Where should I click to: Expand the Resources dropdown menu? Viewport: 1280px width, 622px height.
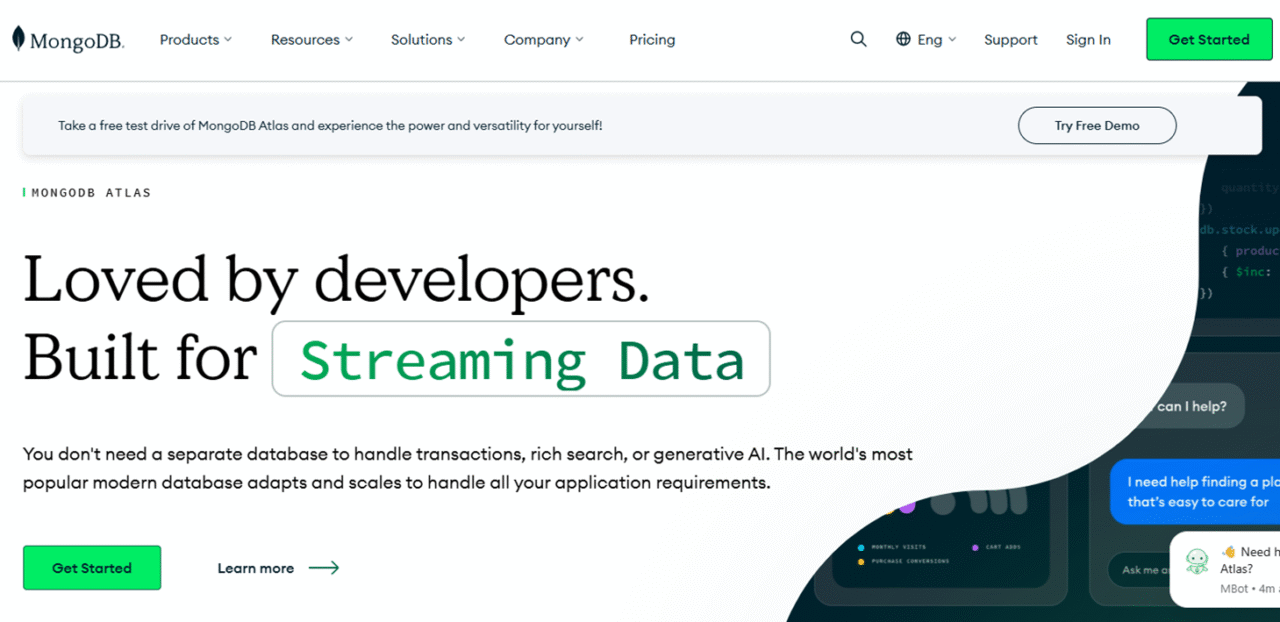coord(312,40)
